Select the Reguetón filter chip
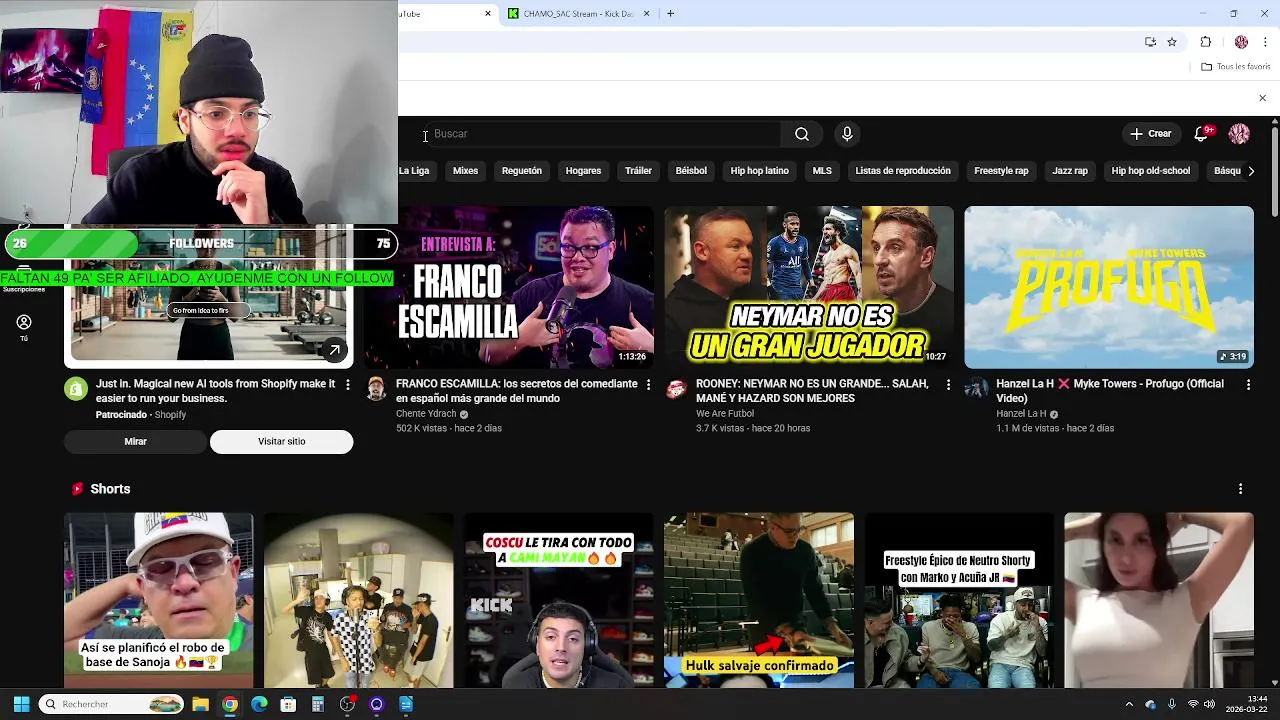 pyautogui.click(x=522, y=171)
